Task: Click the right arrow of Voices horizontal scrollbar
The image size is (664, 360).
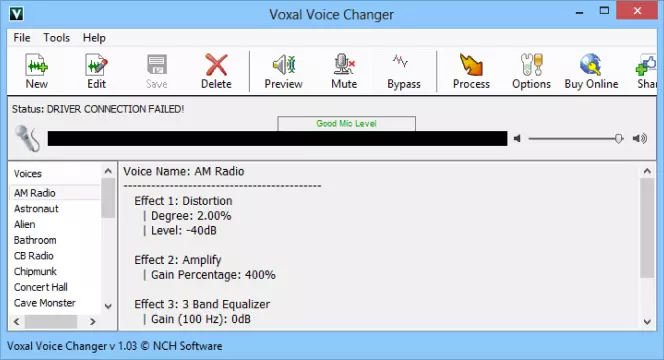Action: 92,321
